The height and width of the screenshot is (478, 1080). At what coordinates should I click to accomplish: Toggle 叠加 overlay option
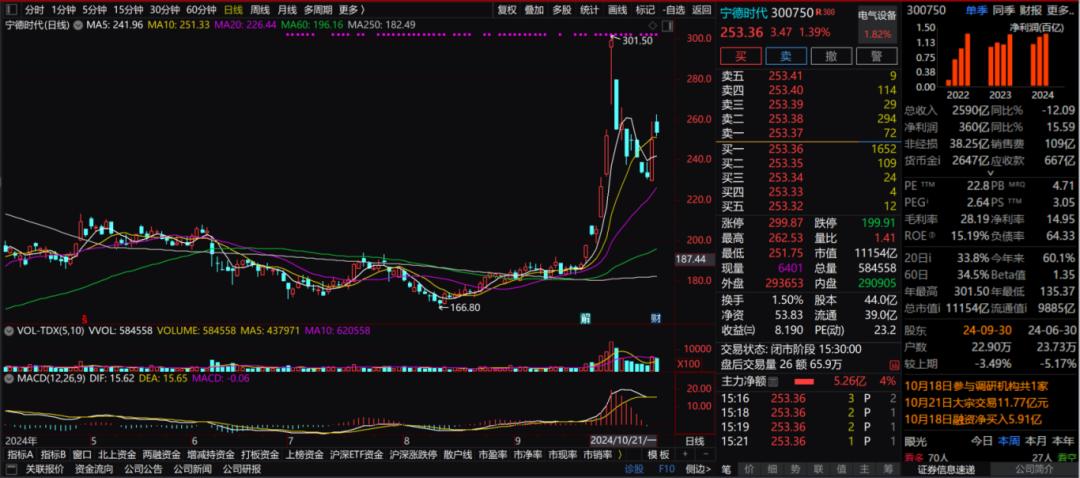point(535,10)
